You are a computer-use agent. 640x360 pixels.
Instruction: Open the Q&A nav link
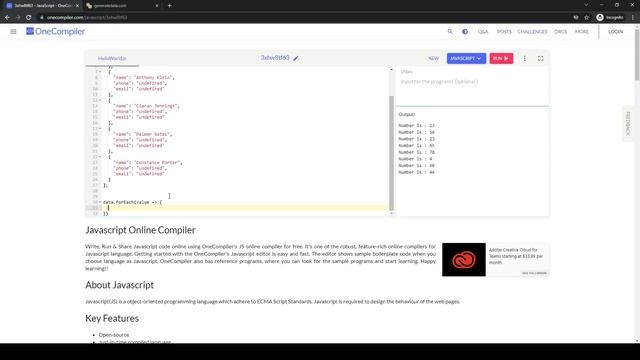click(x=483, y=31)
